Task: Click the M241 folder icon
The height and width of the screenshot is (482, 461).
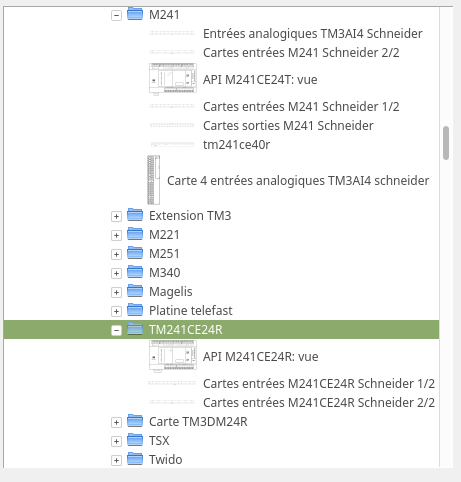Action: 135,14
